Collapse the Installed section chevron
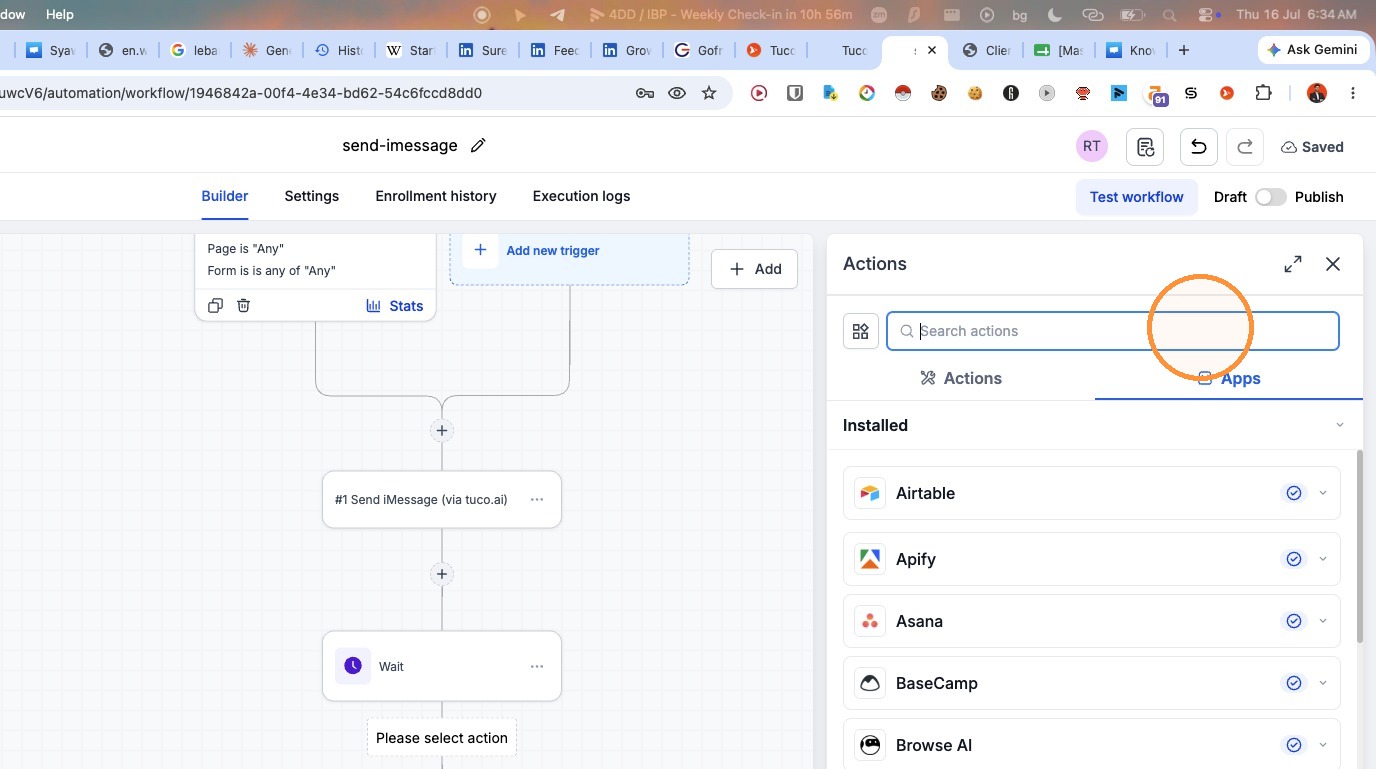 click(x=1340, y=425)
